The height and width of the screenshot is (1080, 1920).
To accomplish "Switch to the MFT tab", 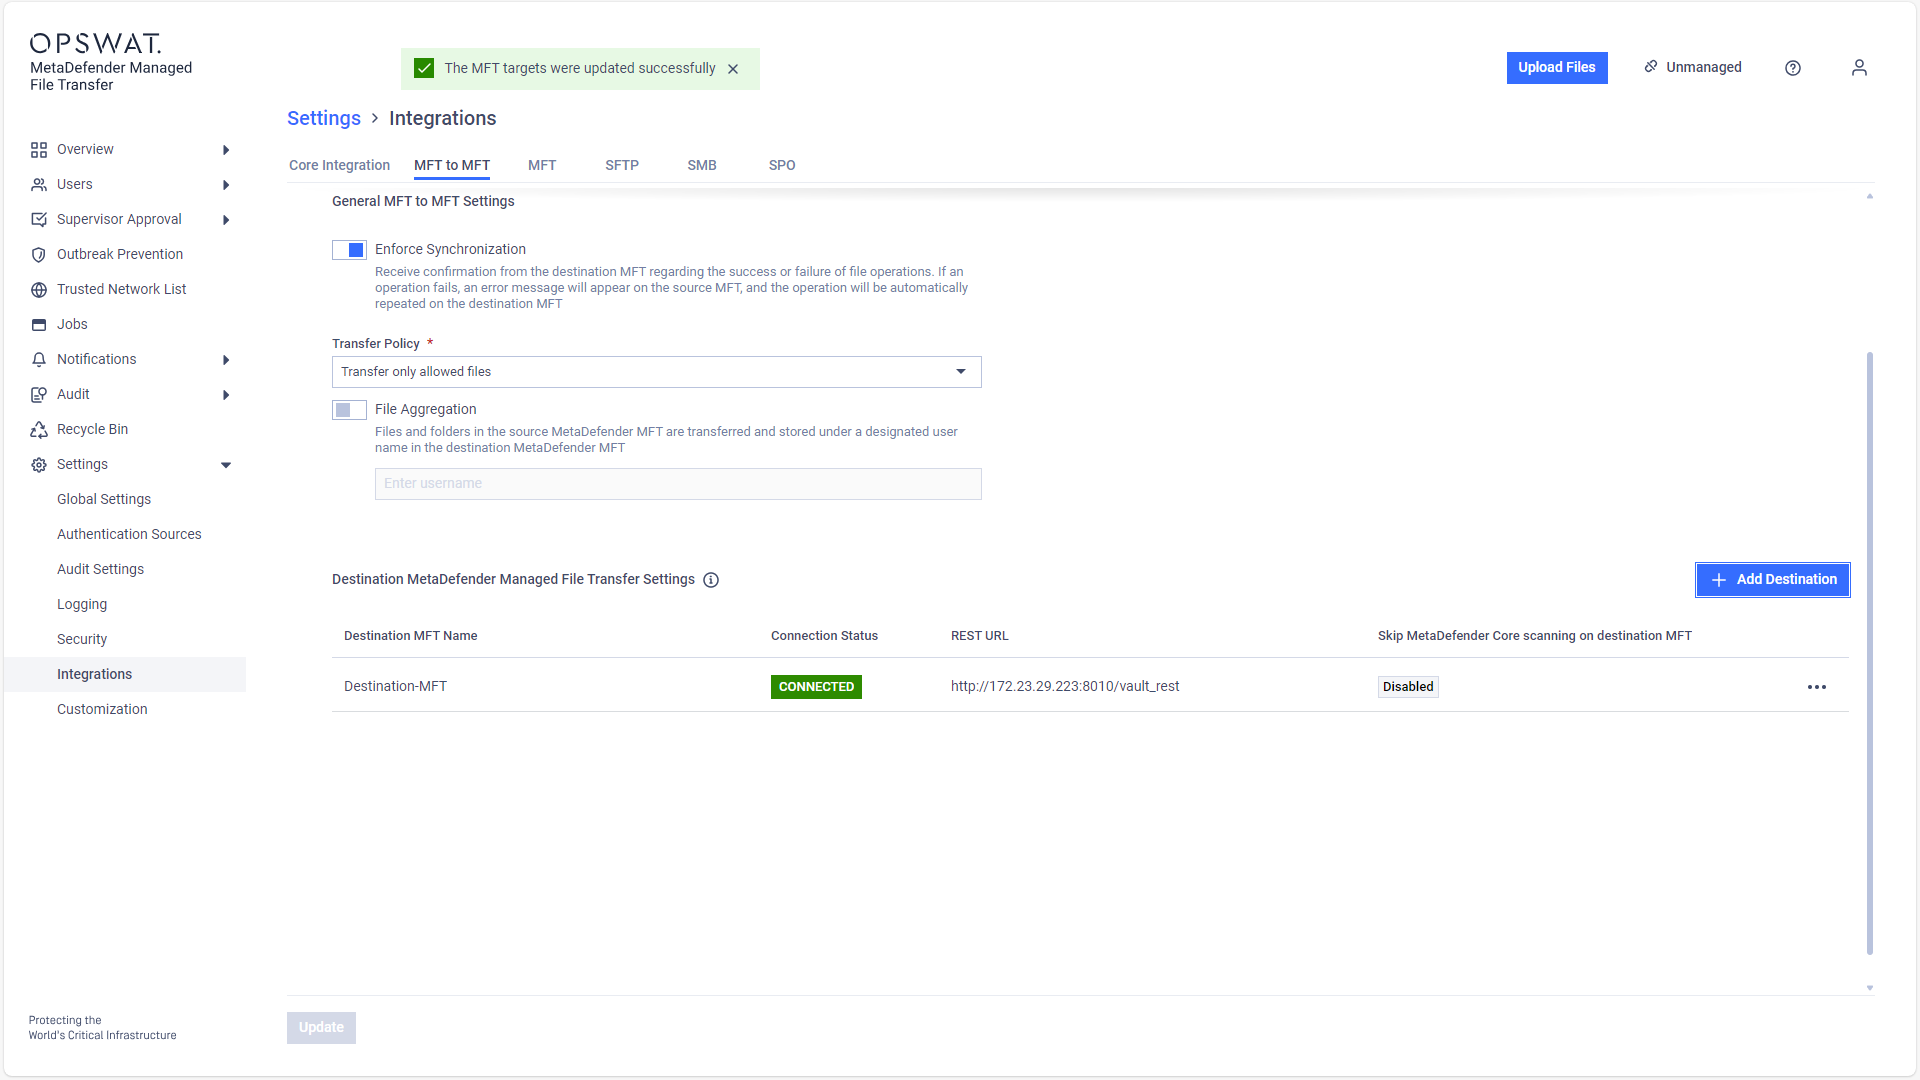I will coord(542,165).
